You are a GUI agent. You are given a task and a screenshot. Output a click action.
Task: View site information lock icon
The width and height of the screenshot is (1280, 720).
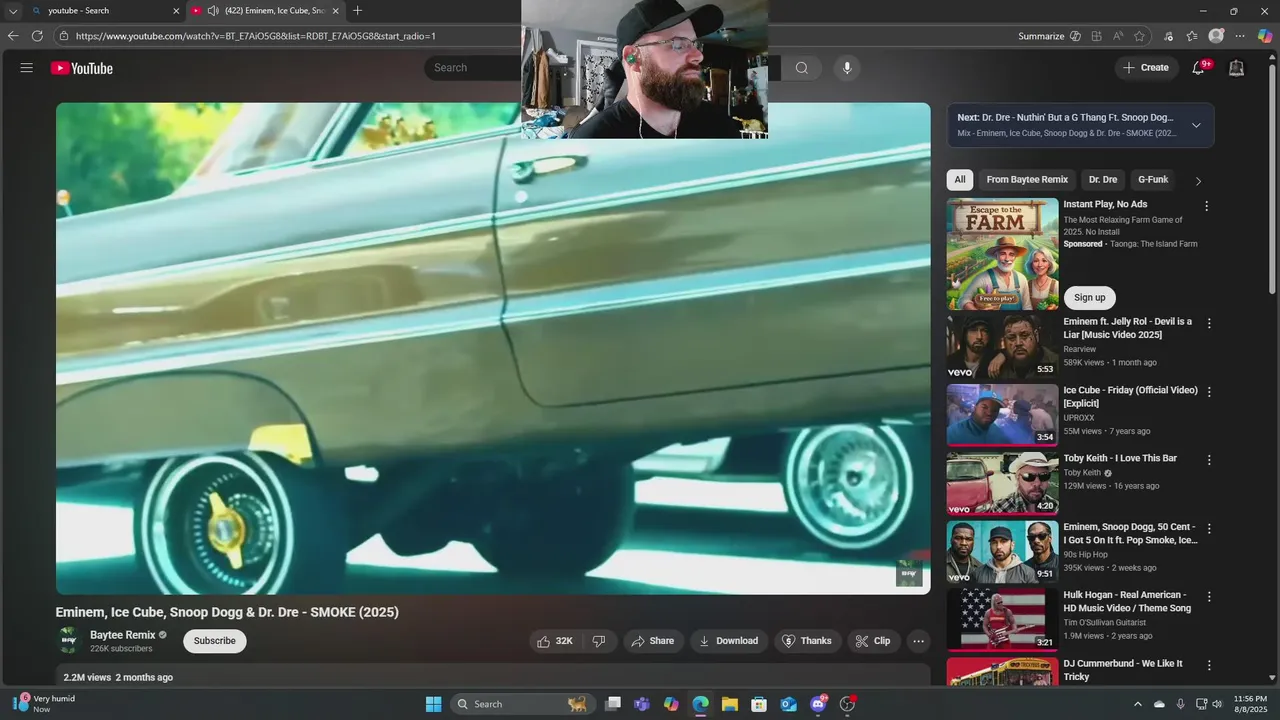(63, 36)
